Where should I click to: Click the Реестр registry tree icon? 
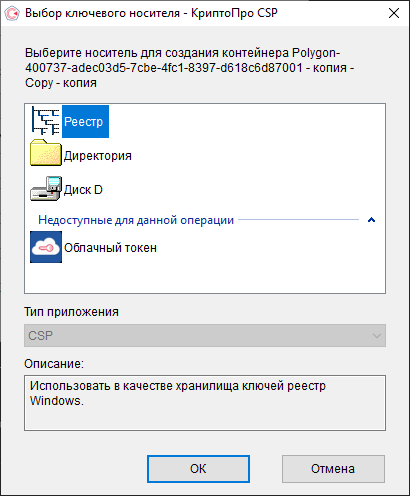click(x=46, y=121)
